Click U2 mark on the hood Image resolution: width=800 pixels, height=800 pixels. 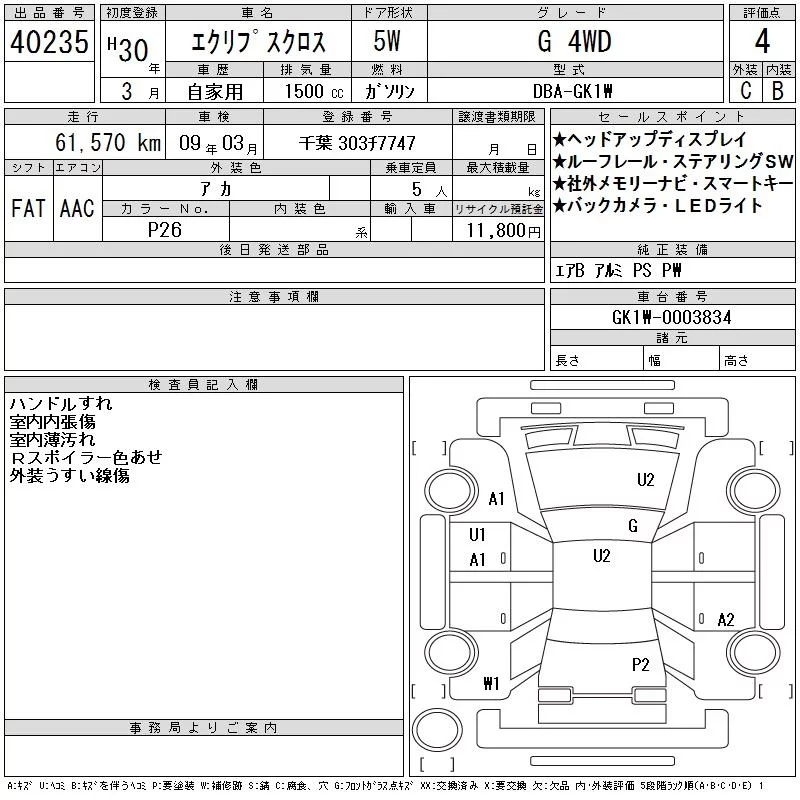click(645, 480)
